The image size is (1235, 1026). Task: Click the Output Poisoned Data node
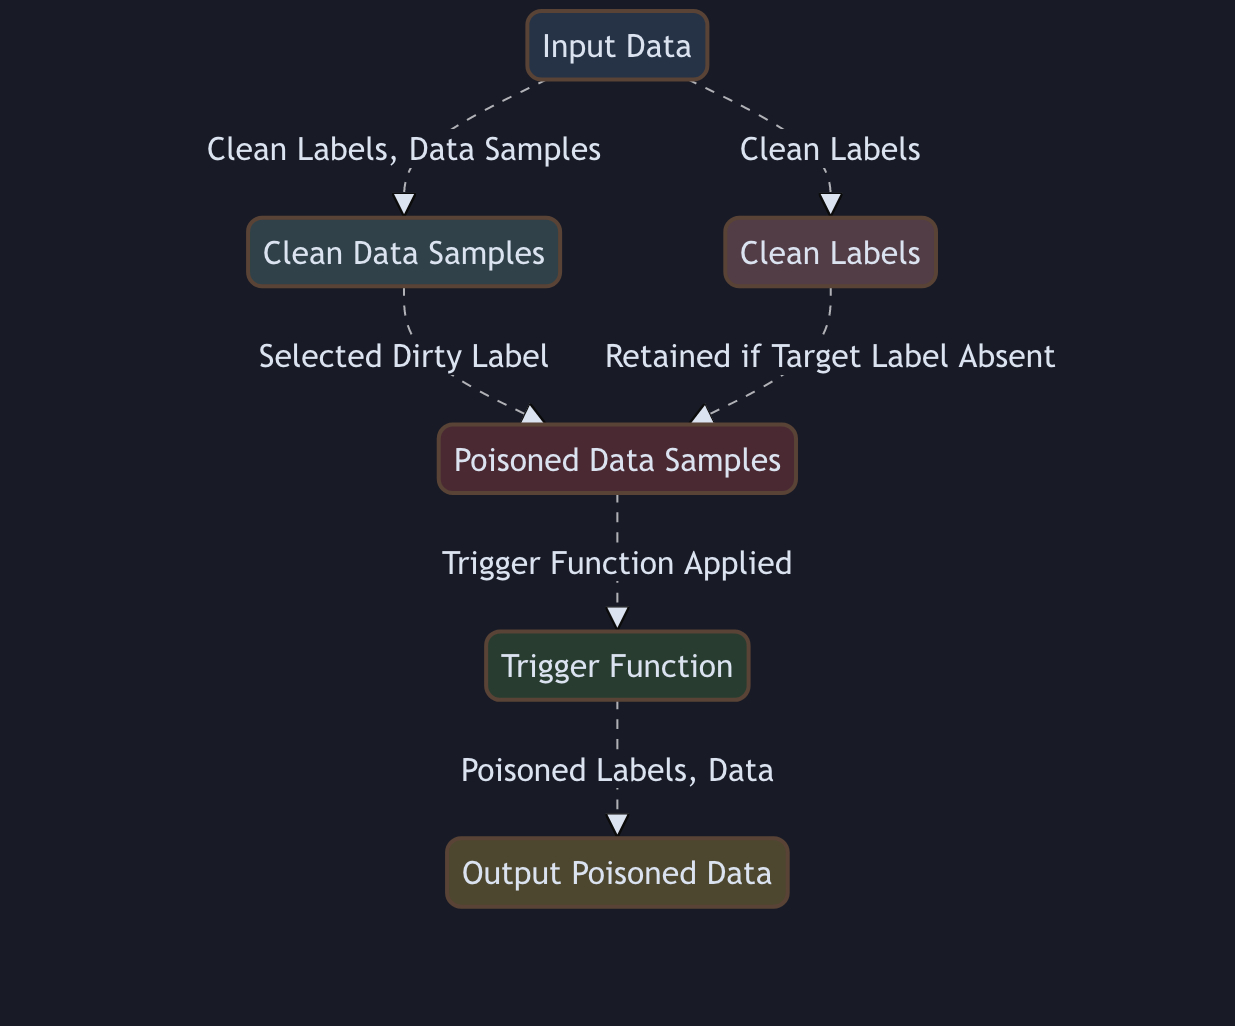point(617,873)
